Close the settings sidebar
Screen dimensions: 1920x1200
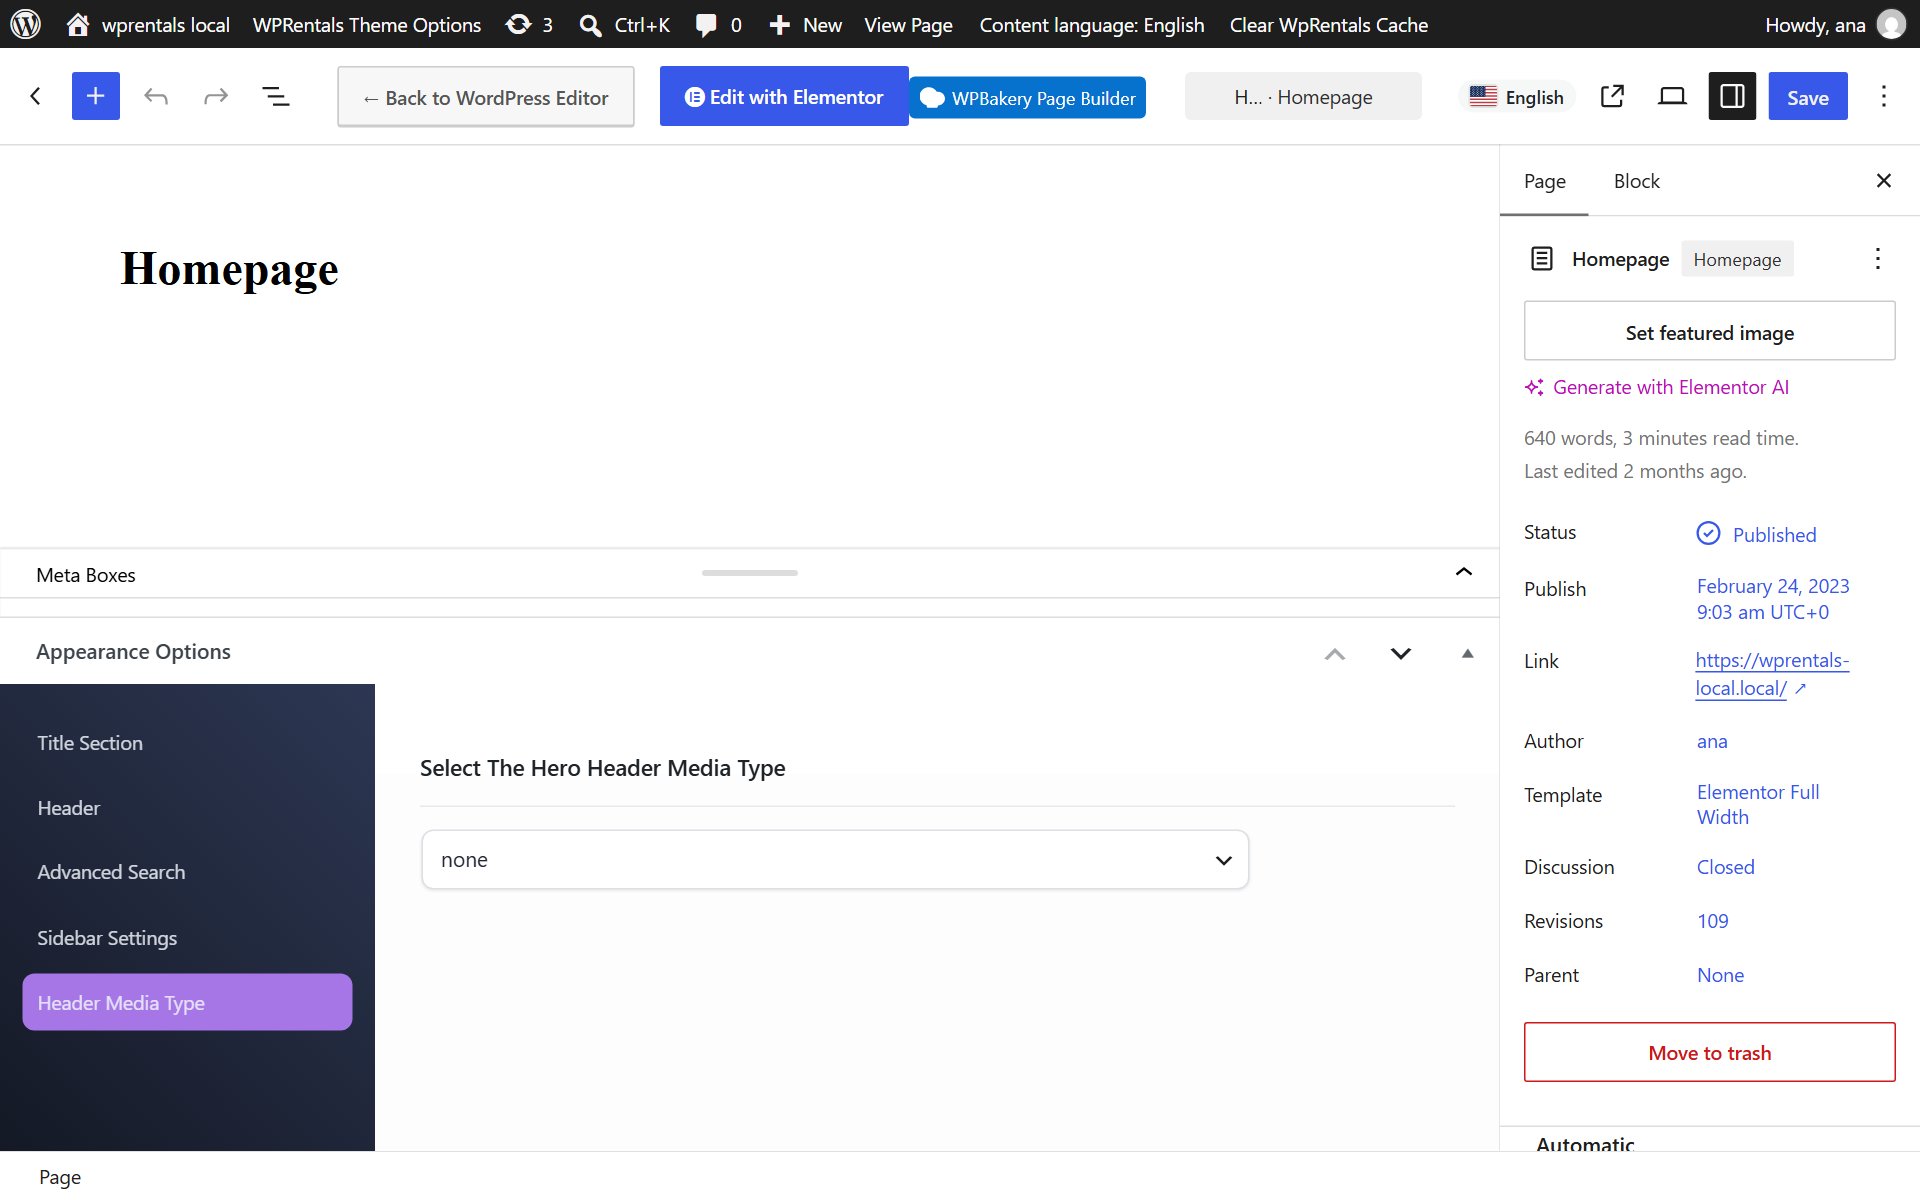click(1884, 181)
